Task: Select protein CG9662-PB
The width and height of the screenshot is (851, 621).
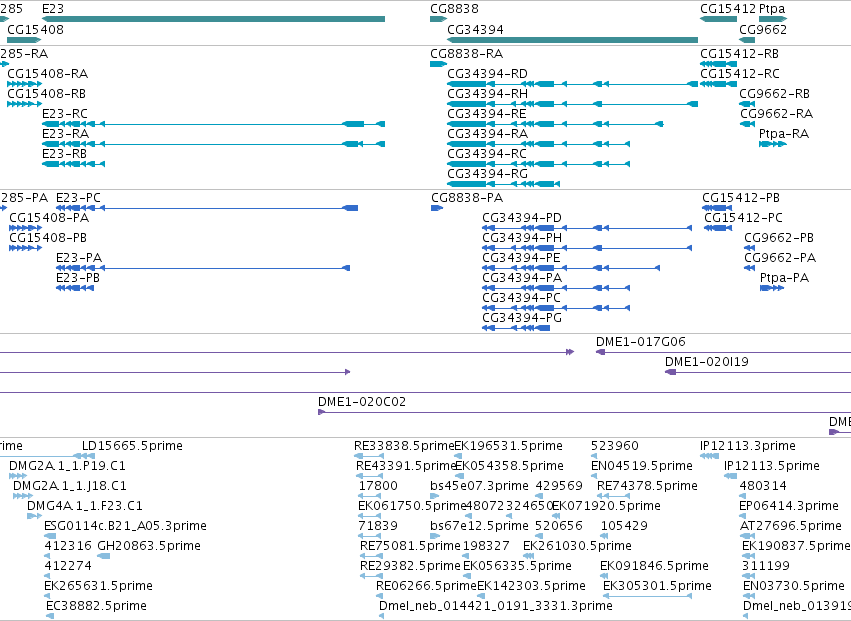Action: 750,248
